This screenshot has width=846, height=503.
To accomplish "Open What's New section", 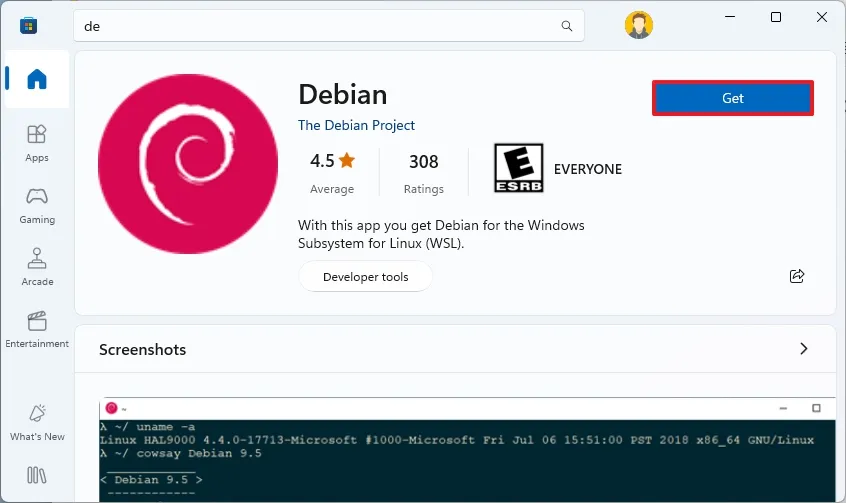I will pos(37,423).
